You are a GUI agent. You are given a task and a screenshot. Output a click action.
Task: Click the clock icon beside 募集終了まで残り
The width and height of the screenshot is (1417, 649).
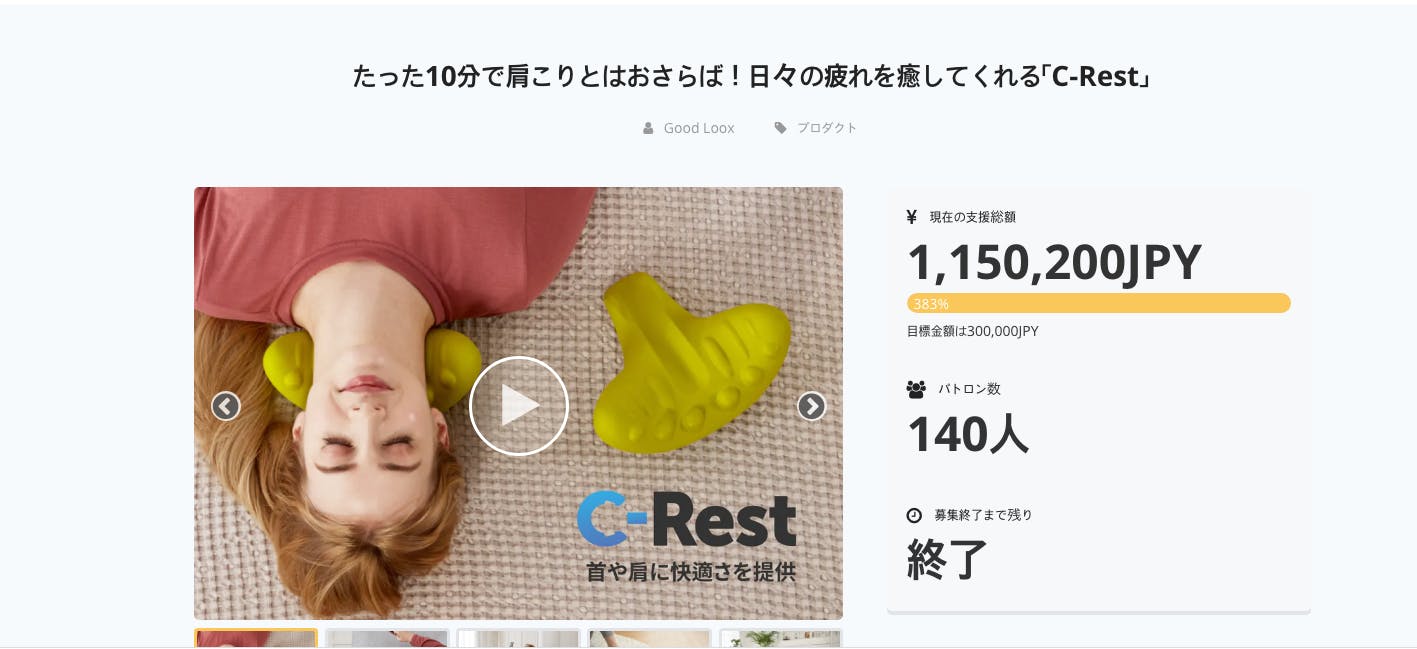coord(914,515)
